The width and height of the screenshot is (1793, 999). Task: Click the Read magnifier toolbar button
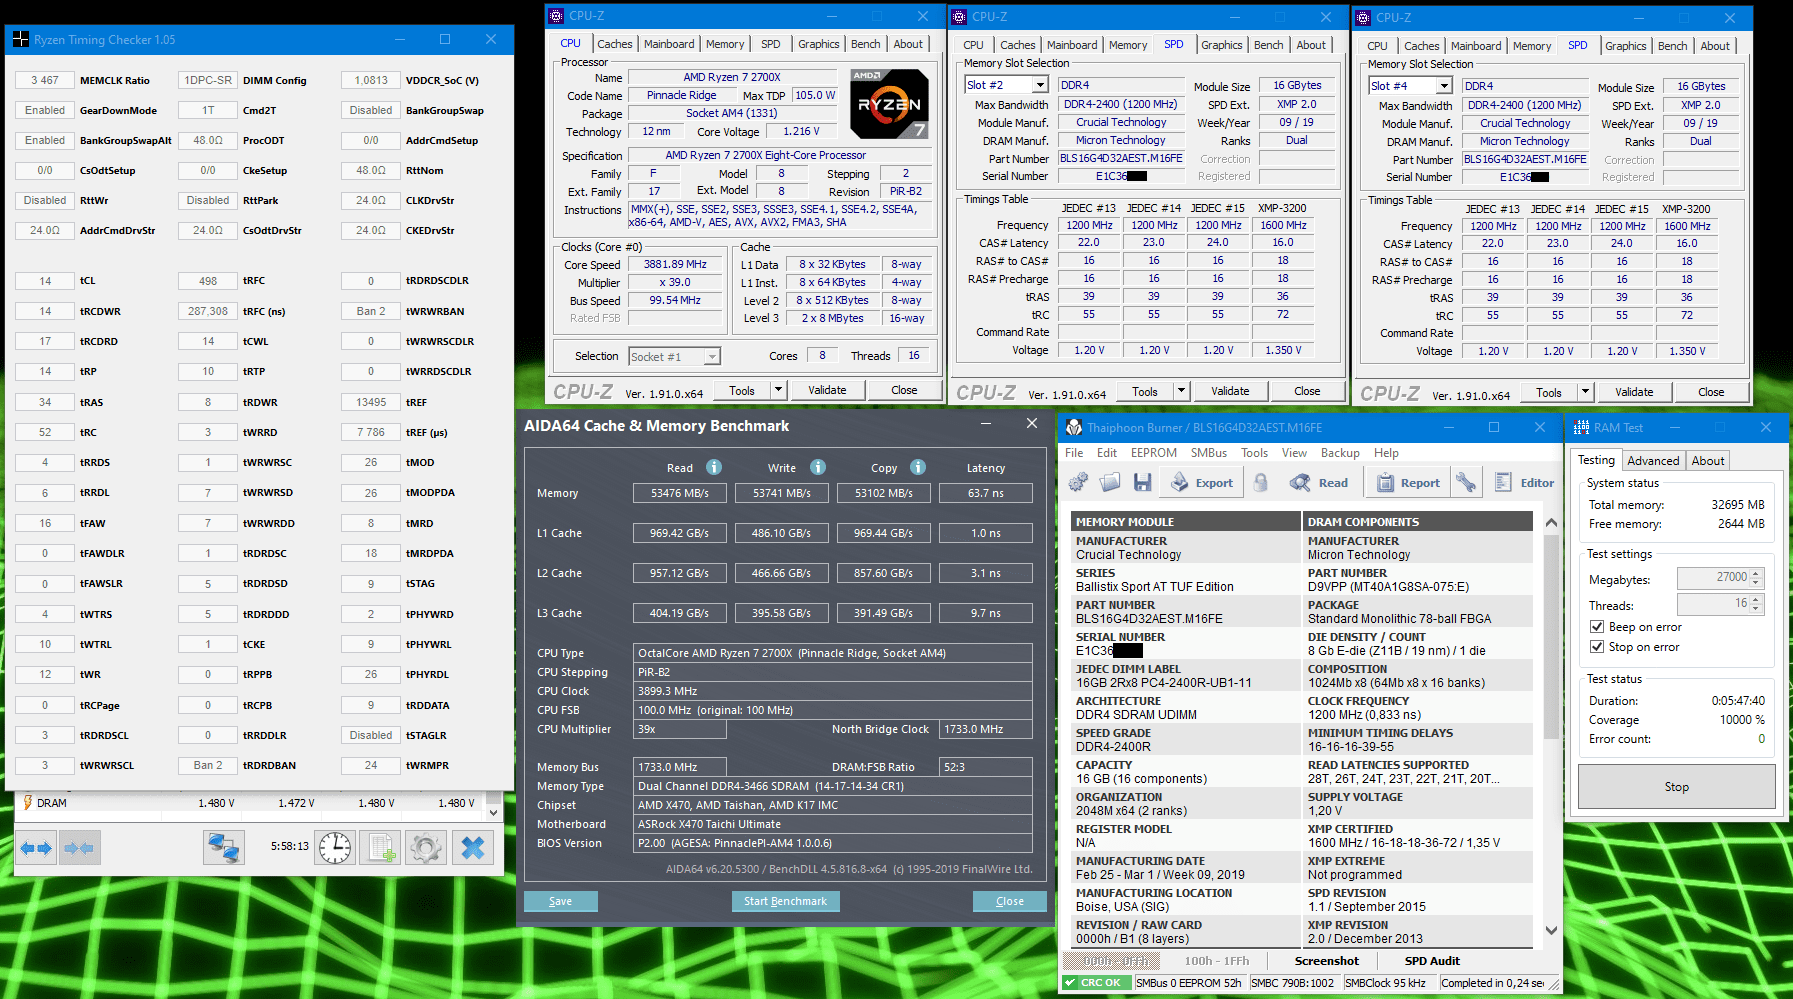coord(1319,482)
